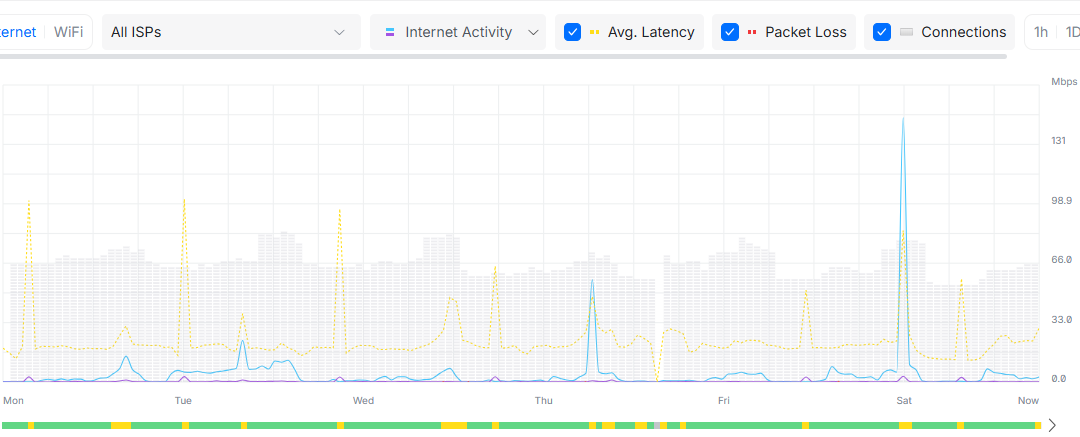Click the horizontal scrollbar under filters
This screenshot has width=1080, height=437.
point(503,57)
